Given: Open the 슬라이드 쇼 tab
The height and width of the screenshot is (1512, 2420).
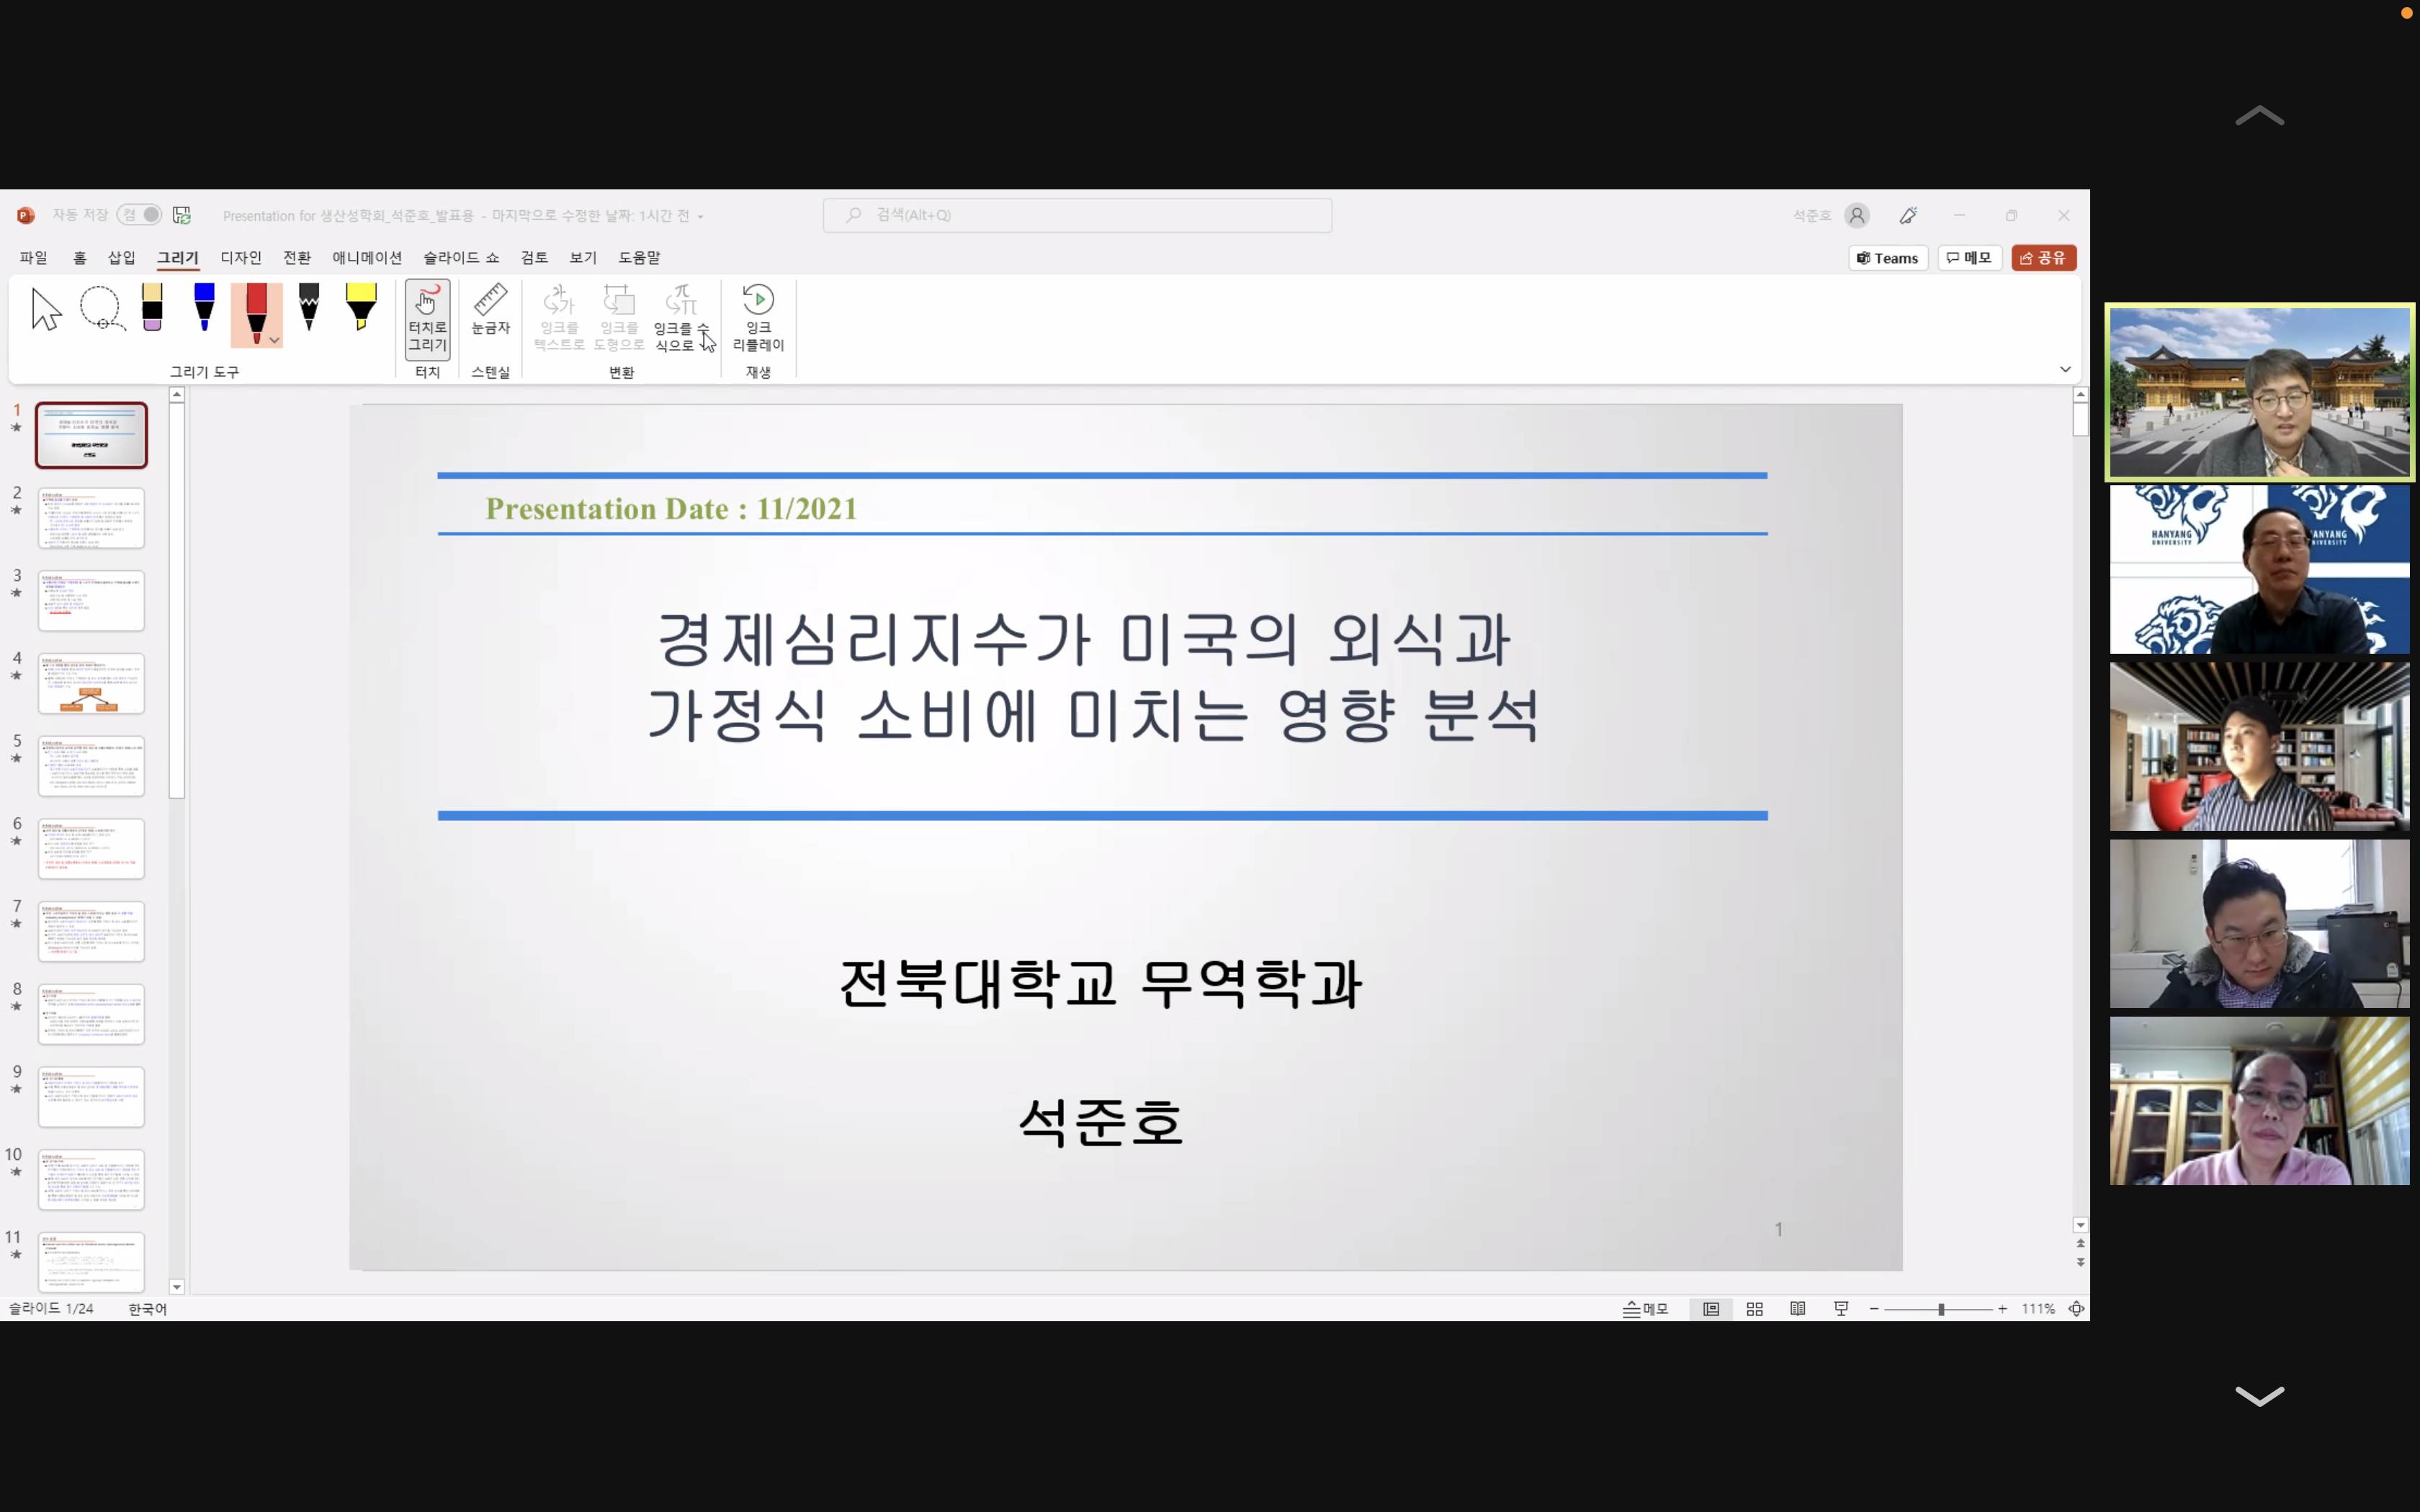Looking at the screenshot, I should (460, 258).
